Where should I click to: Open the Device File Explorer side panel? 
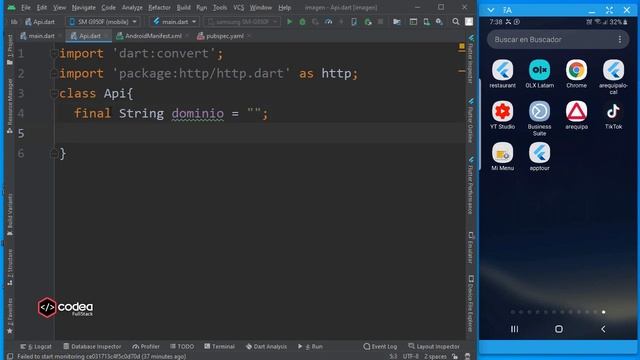coord(471,303)
